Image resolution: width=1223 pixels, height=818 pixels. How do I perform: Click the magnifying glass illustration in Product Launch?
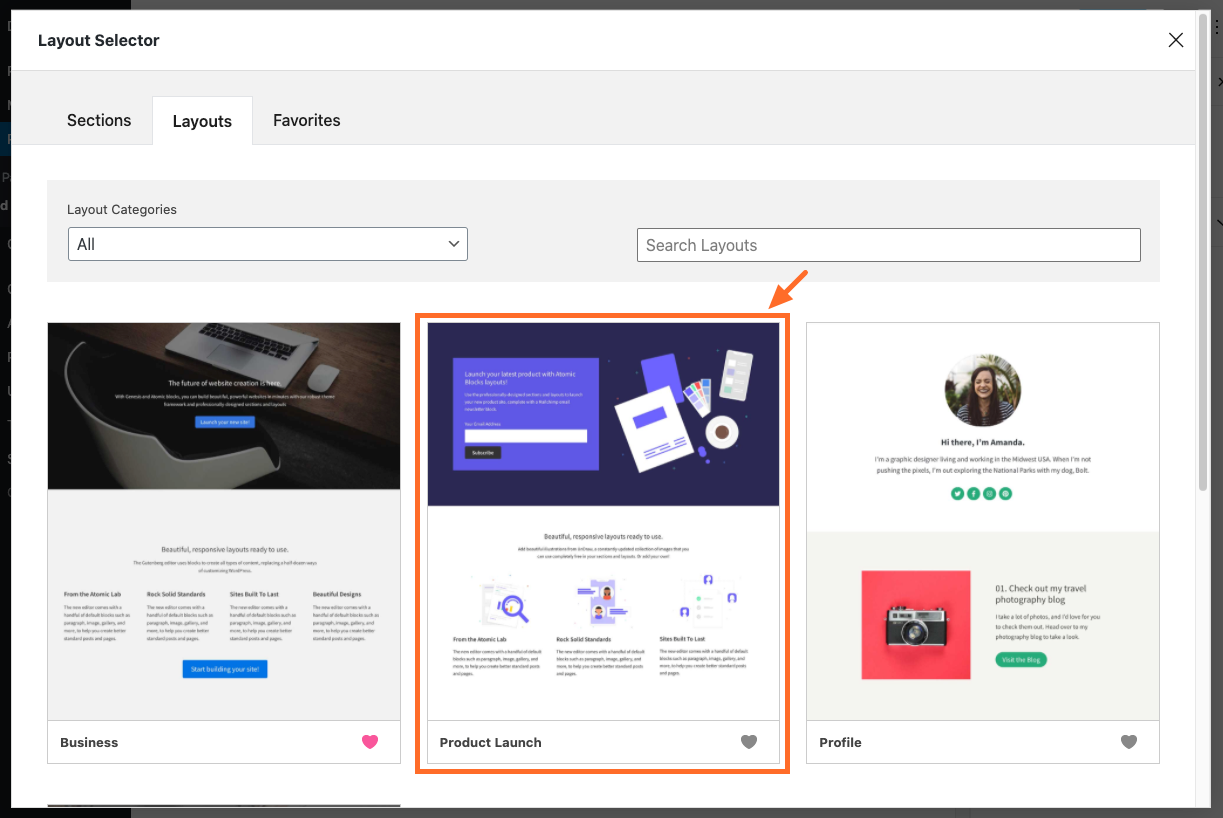(516, 605)
